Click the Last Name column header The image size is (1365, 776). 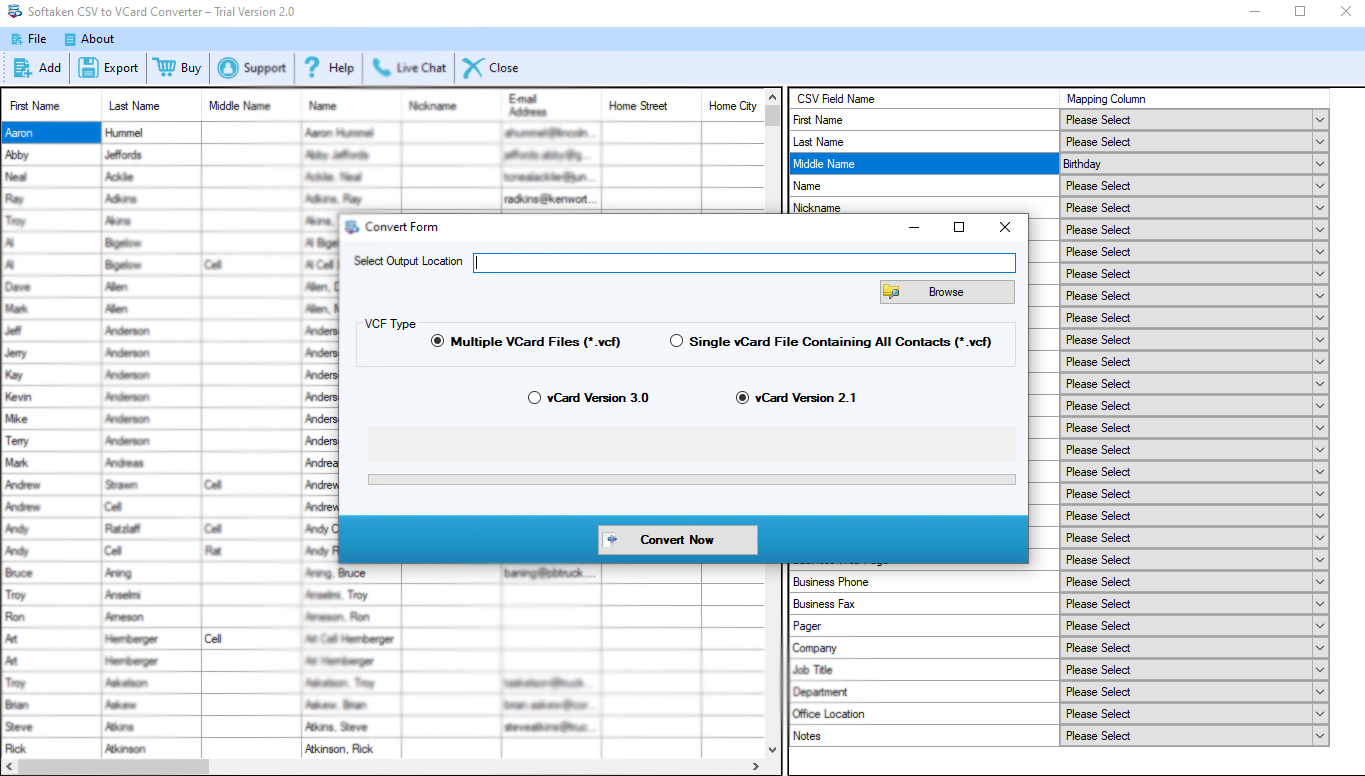151,106
